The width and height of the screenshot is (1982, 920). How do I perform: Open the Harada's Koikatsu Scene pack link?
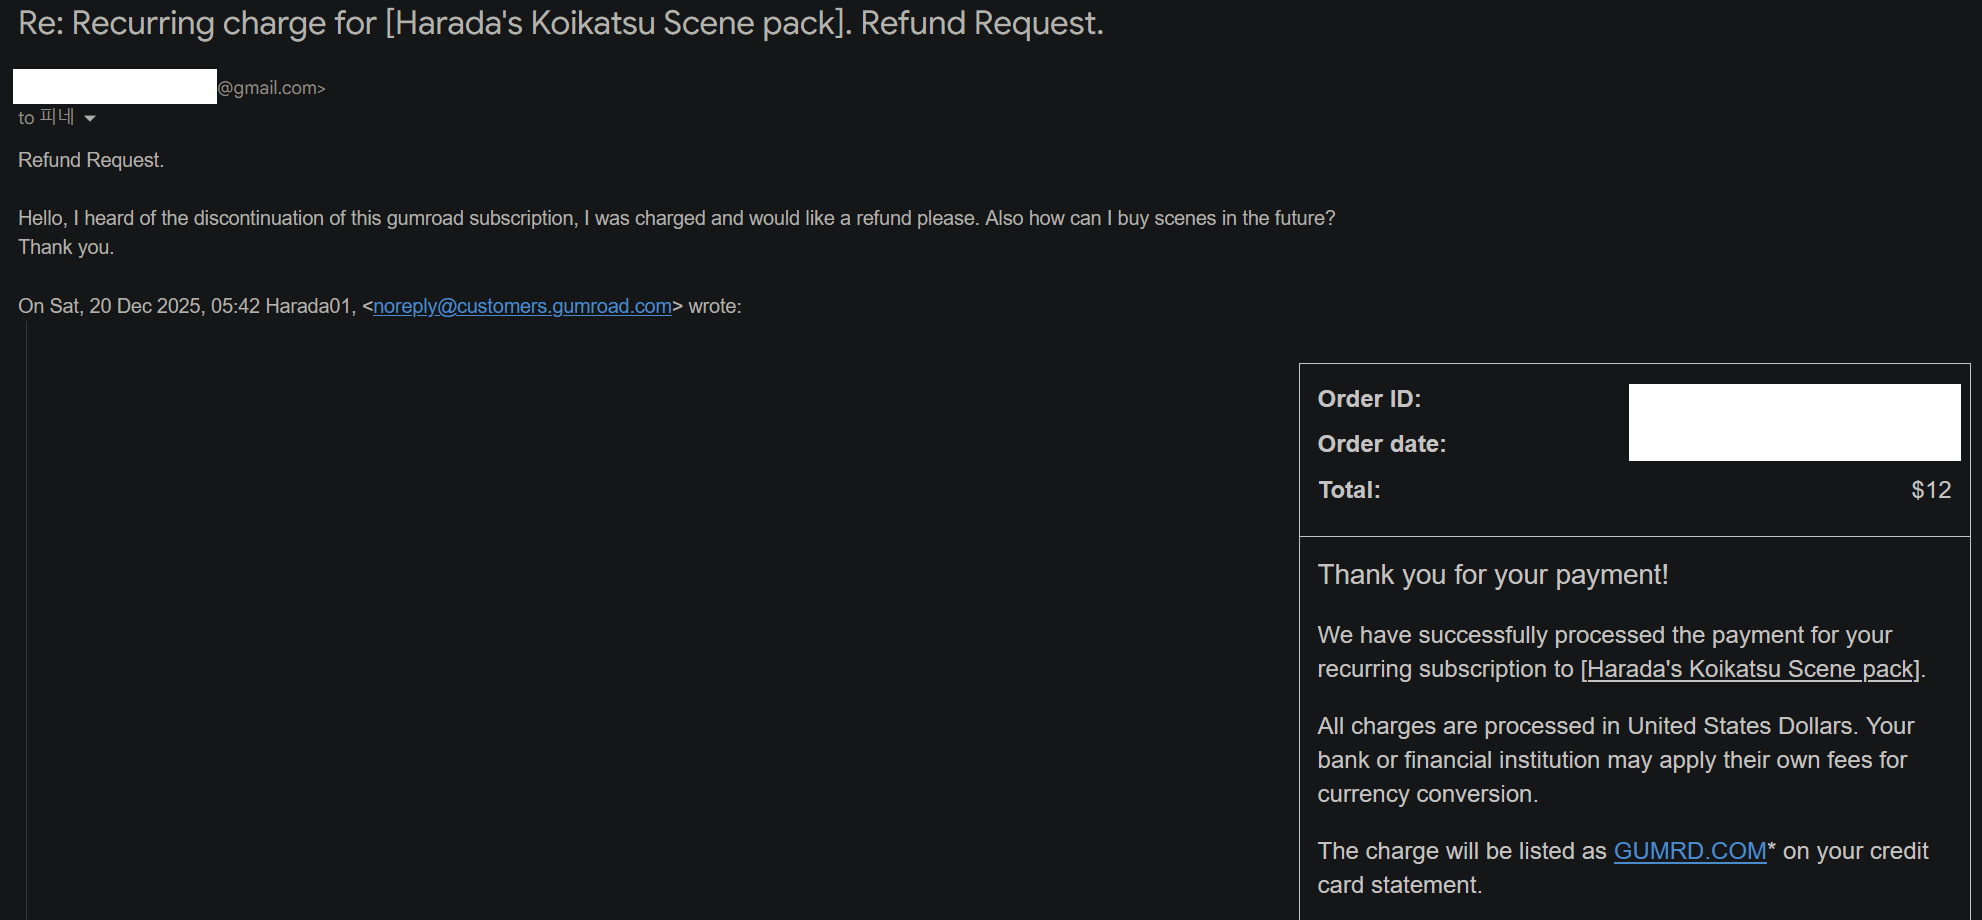pos(1752,669)
